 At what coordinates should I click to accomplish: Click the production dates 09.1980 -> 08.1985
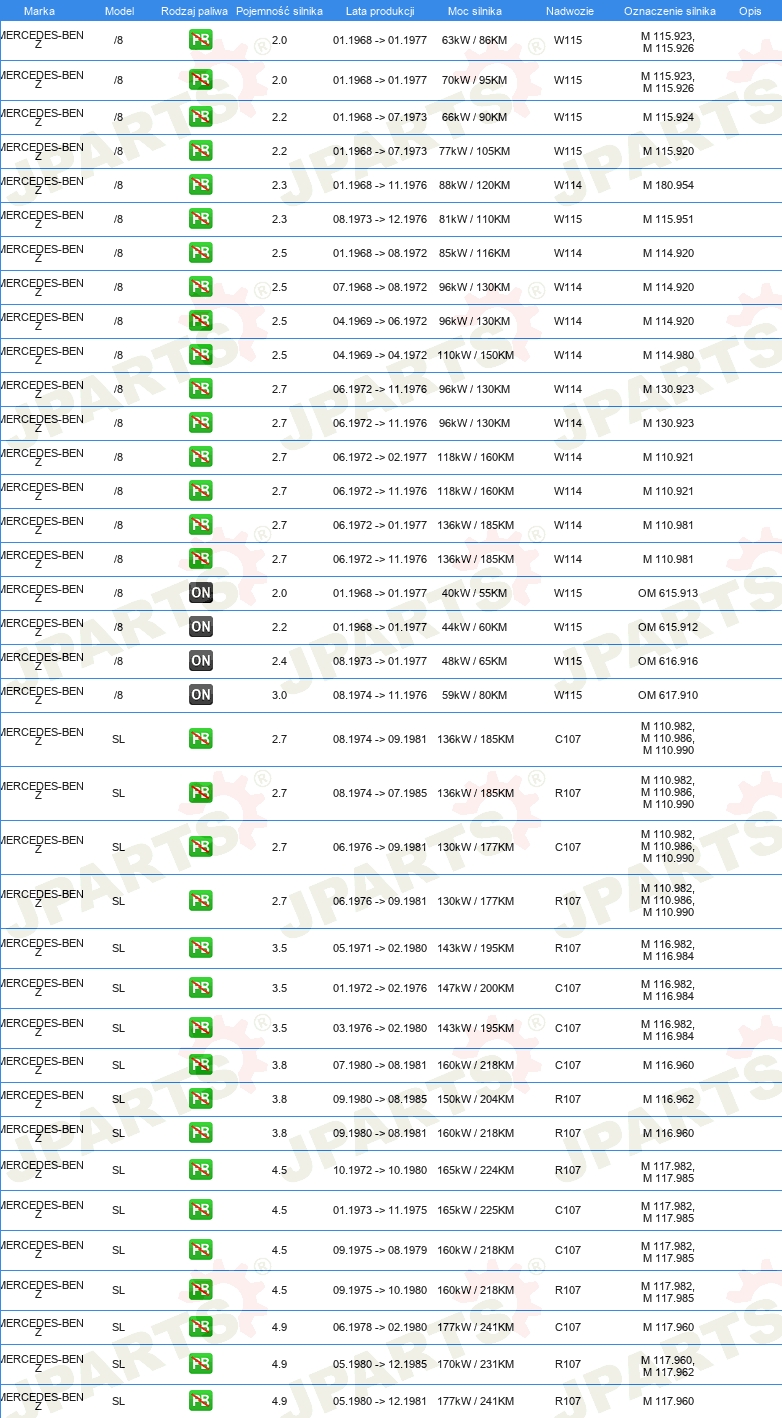(380, 1100)
